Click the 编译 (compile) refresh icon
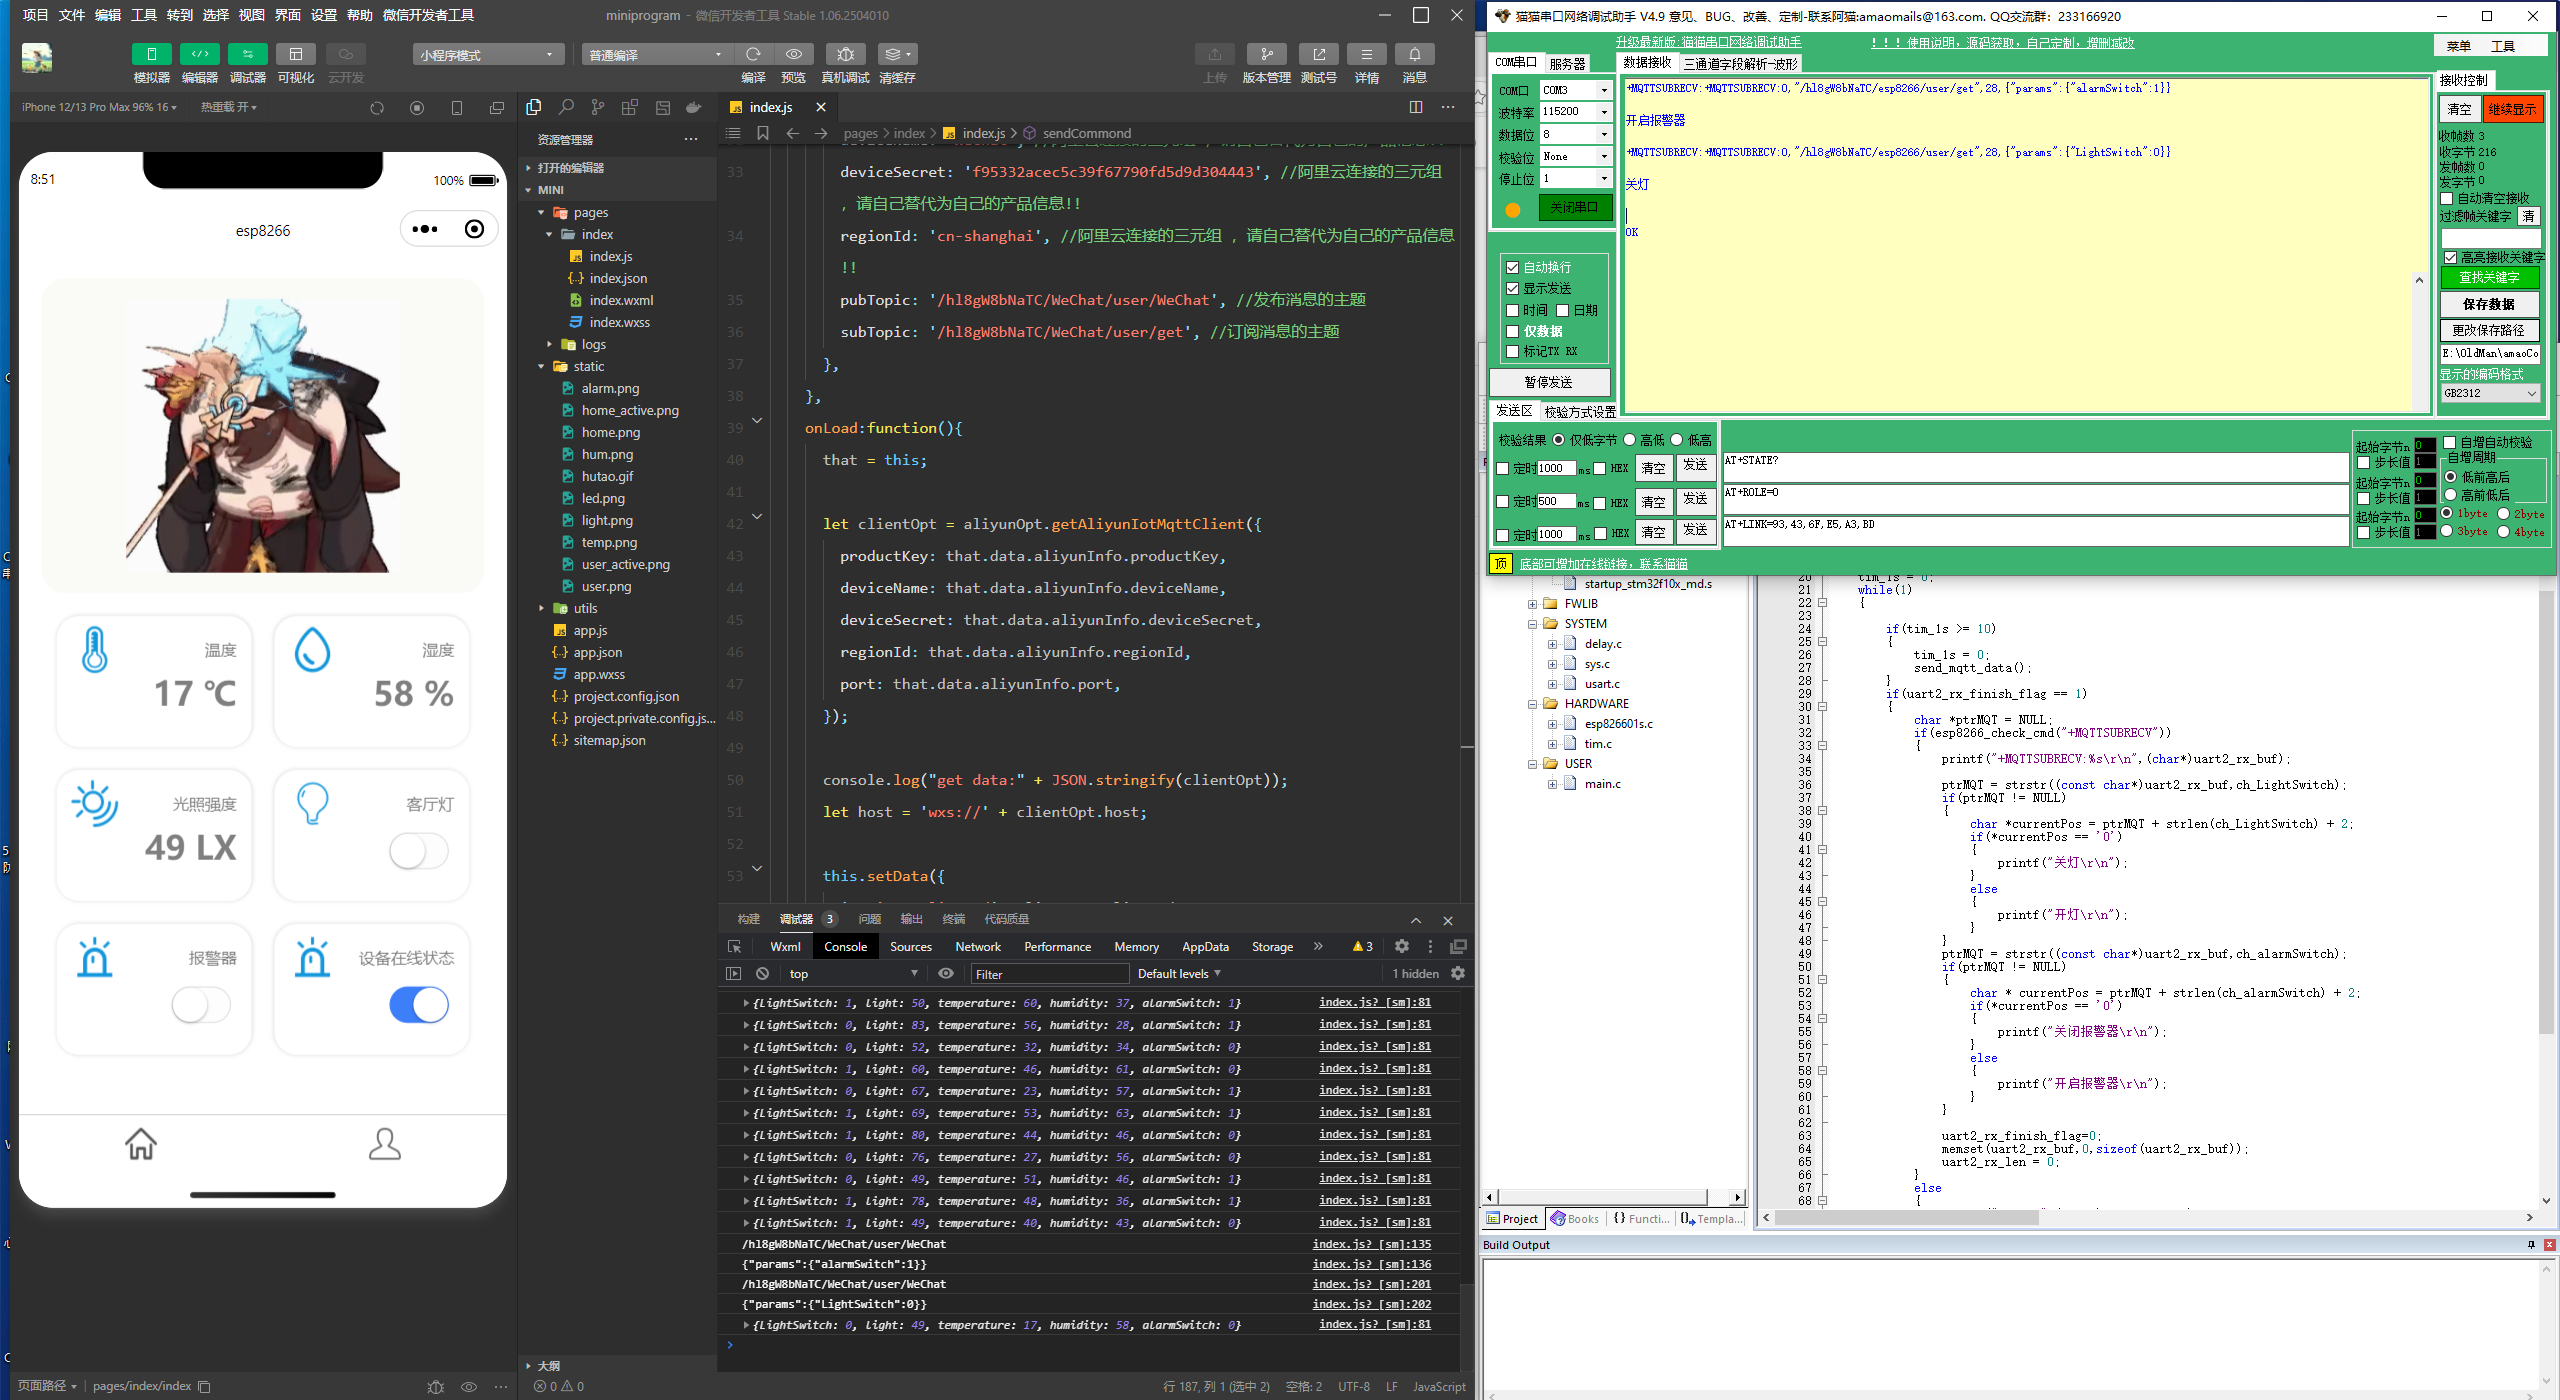 pos(753,54)
